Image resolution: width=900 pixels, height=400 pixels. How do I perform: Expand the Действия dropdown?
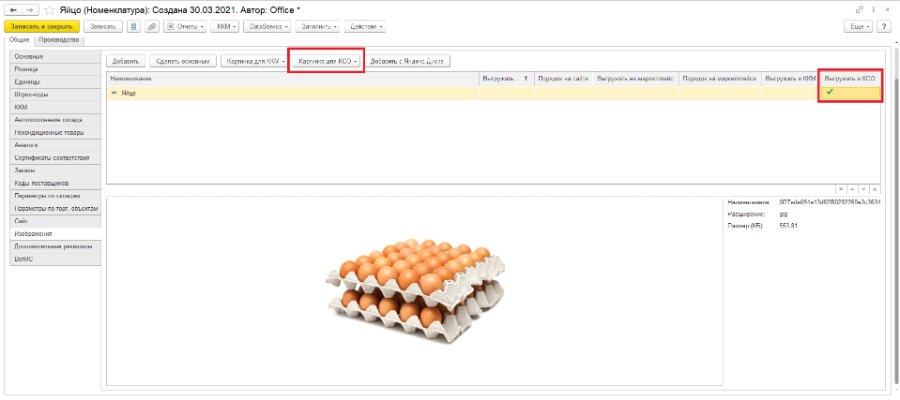(364, 26)
